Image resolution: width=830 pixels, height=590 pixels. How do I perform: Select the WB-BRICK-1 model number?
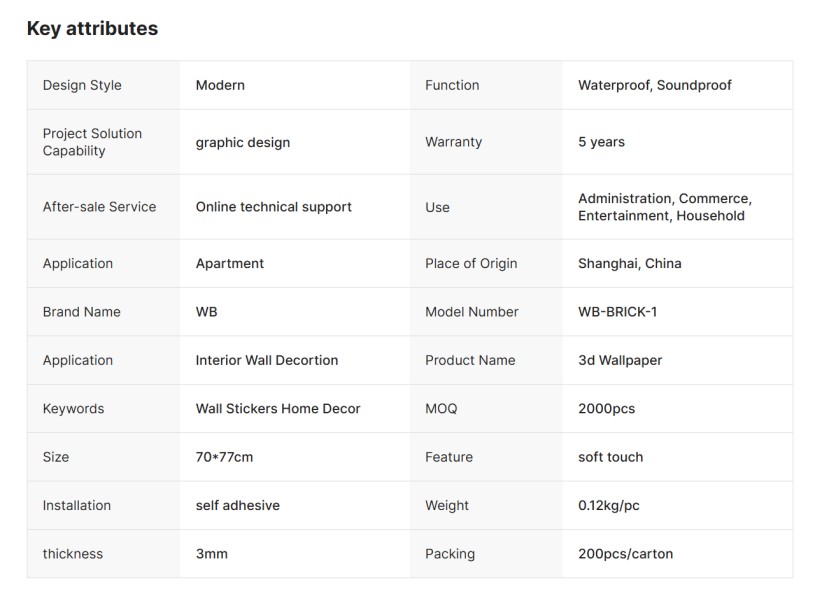pos(617,312)
